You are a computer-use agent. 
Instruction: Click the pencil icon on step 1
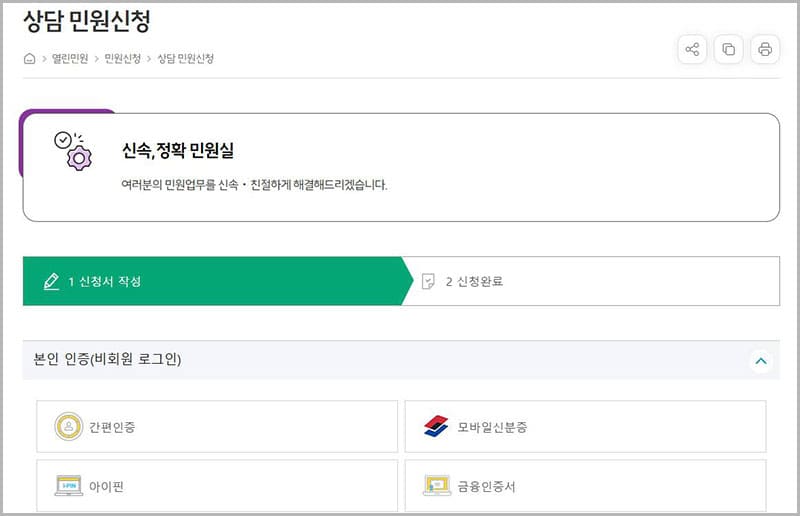coord(52,281)
